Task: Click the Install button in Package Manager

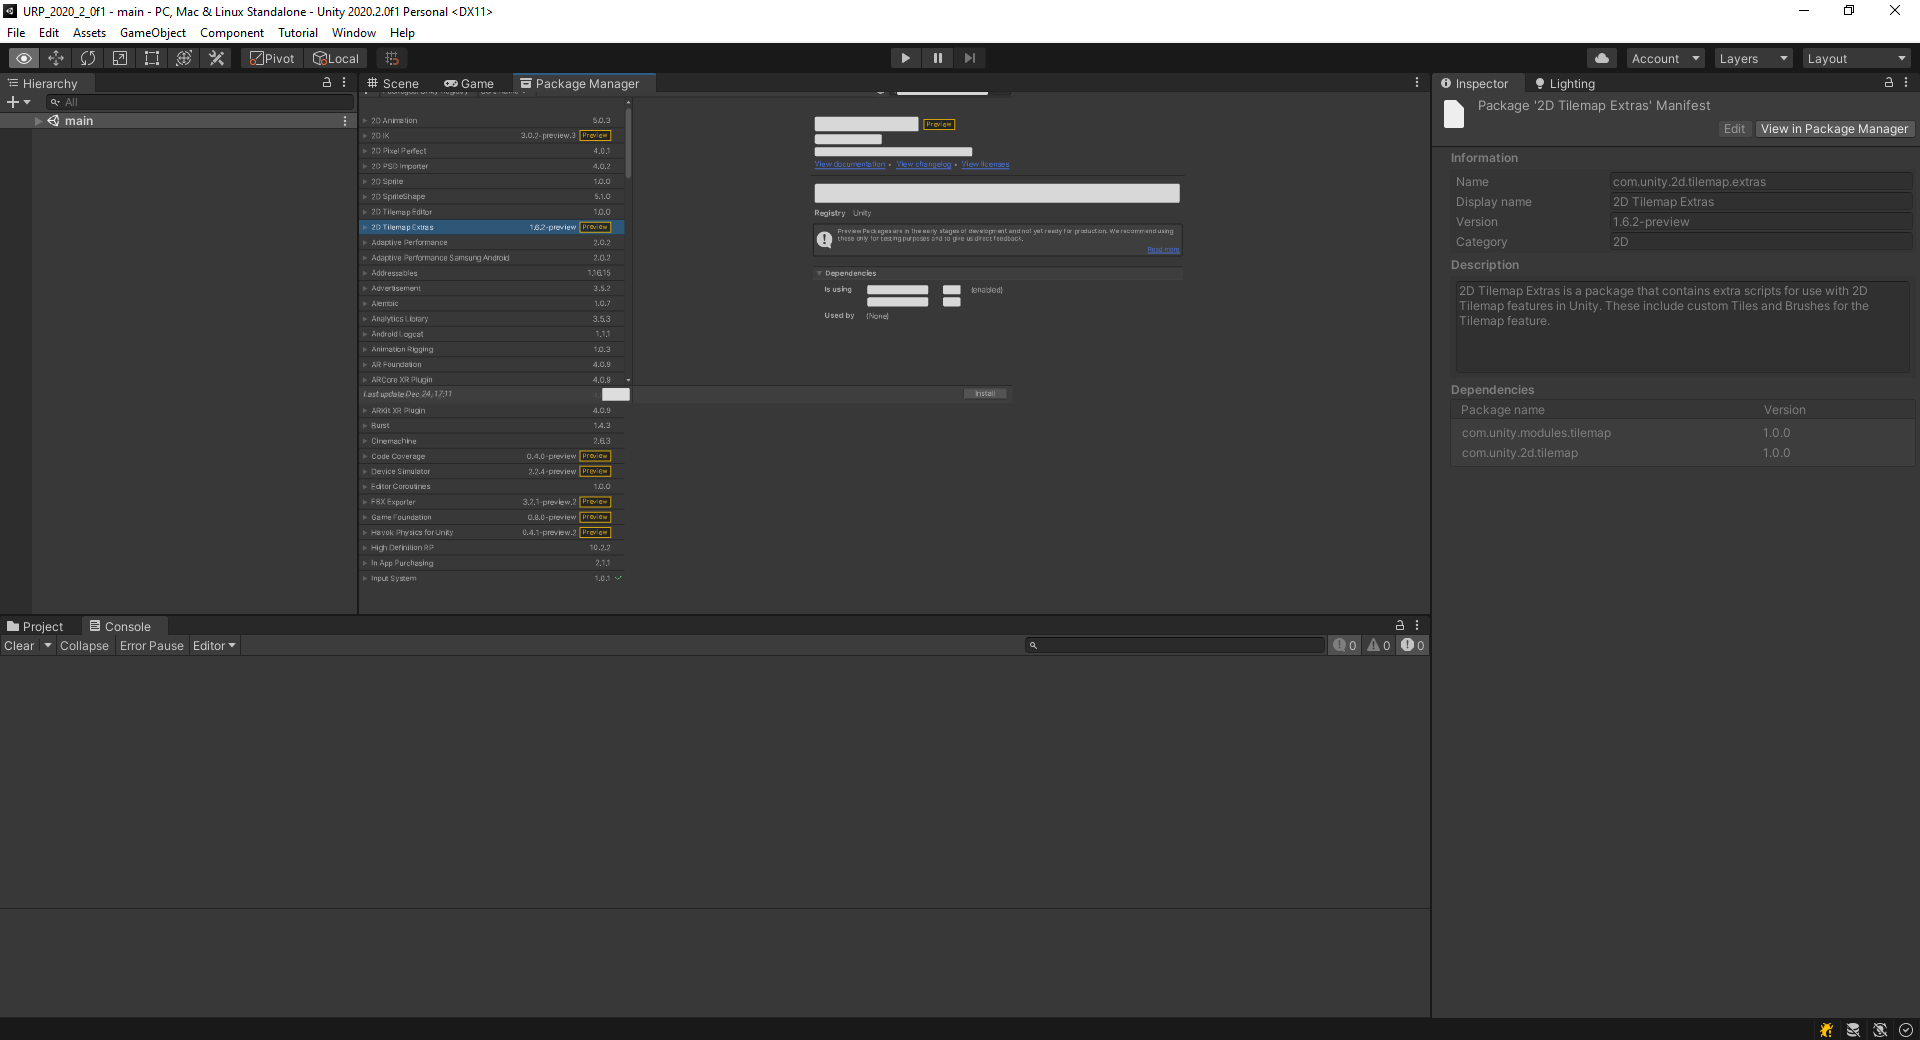Action: click(x=986, y=394)
